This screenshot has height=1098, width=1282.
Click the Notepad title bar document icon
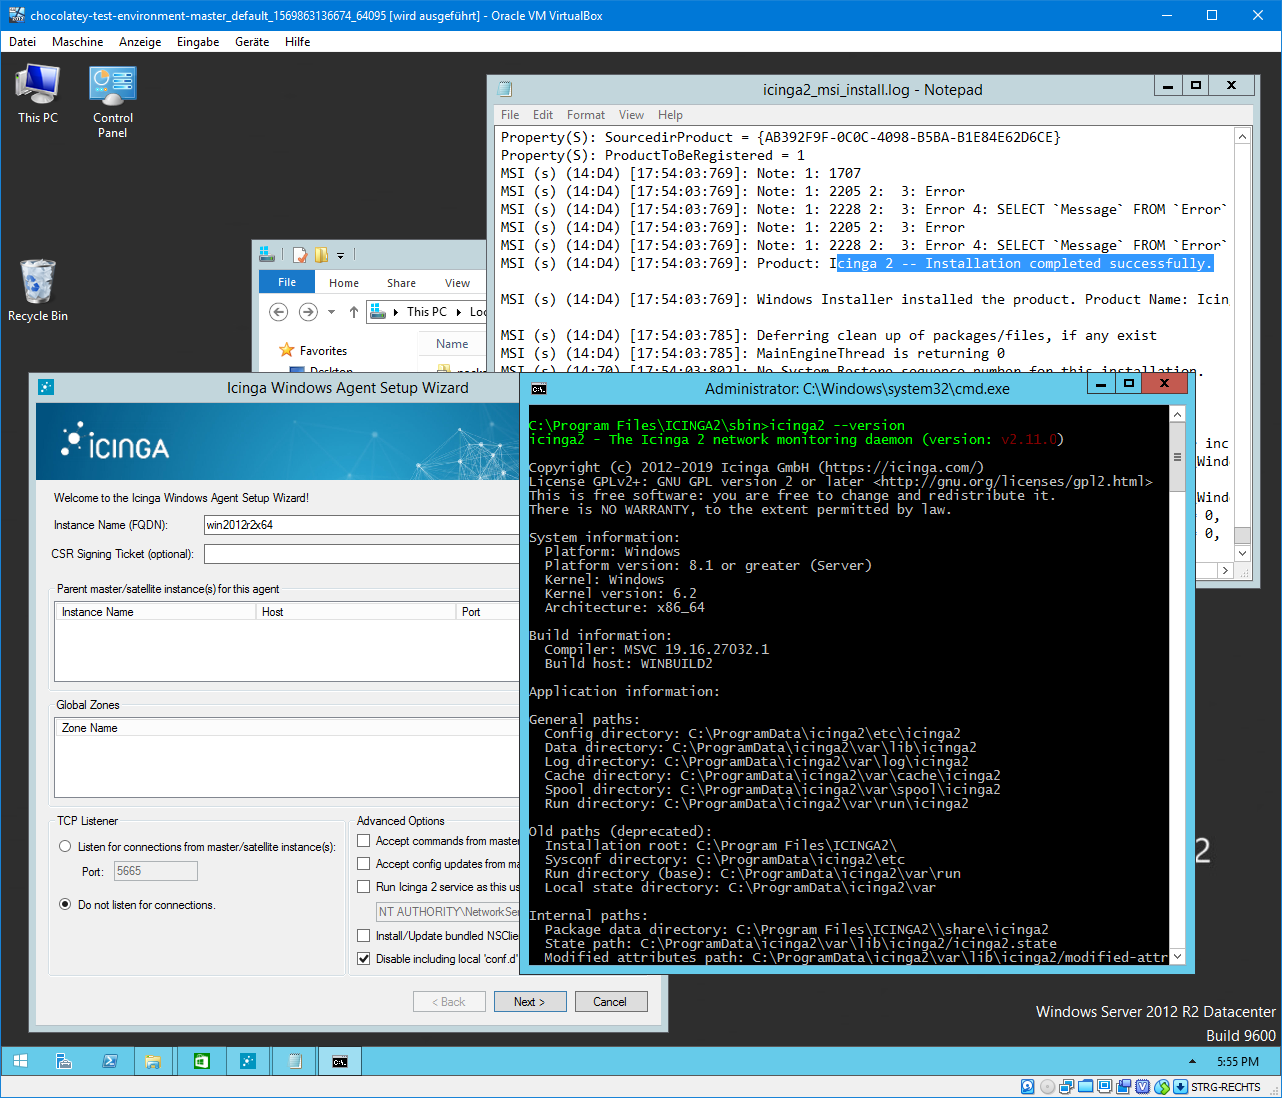(505, 89)
